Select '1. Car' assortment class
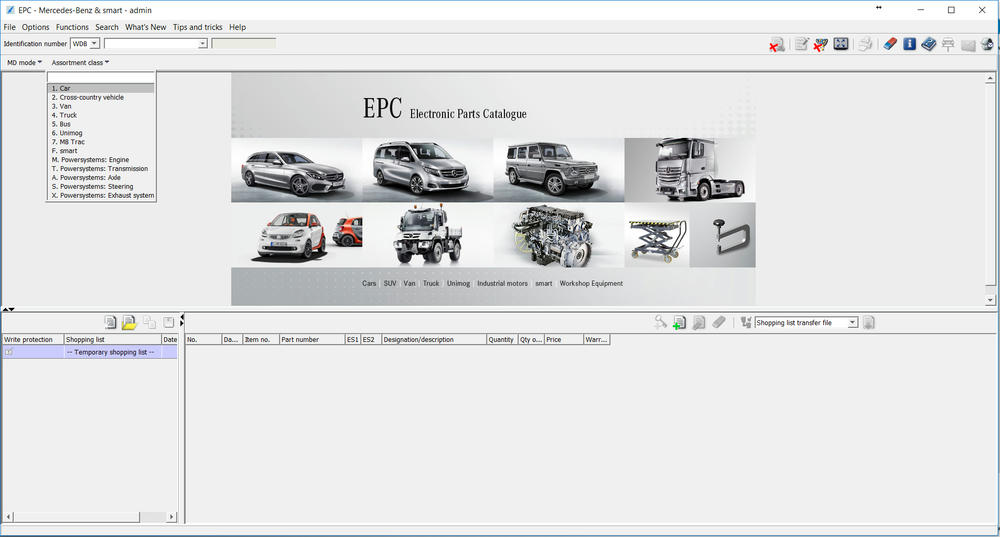 [x=101, y=89]
